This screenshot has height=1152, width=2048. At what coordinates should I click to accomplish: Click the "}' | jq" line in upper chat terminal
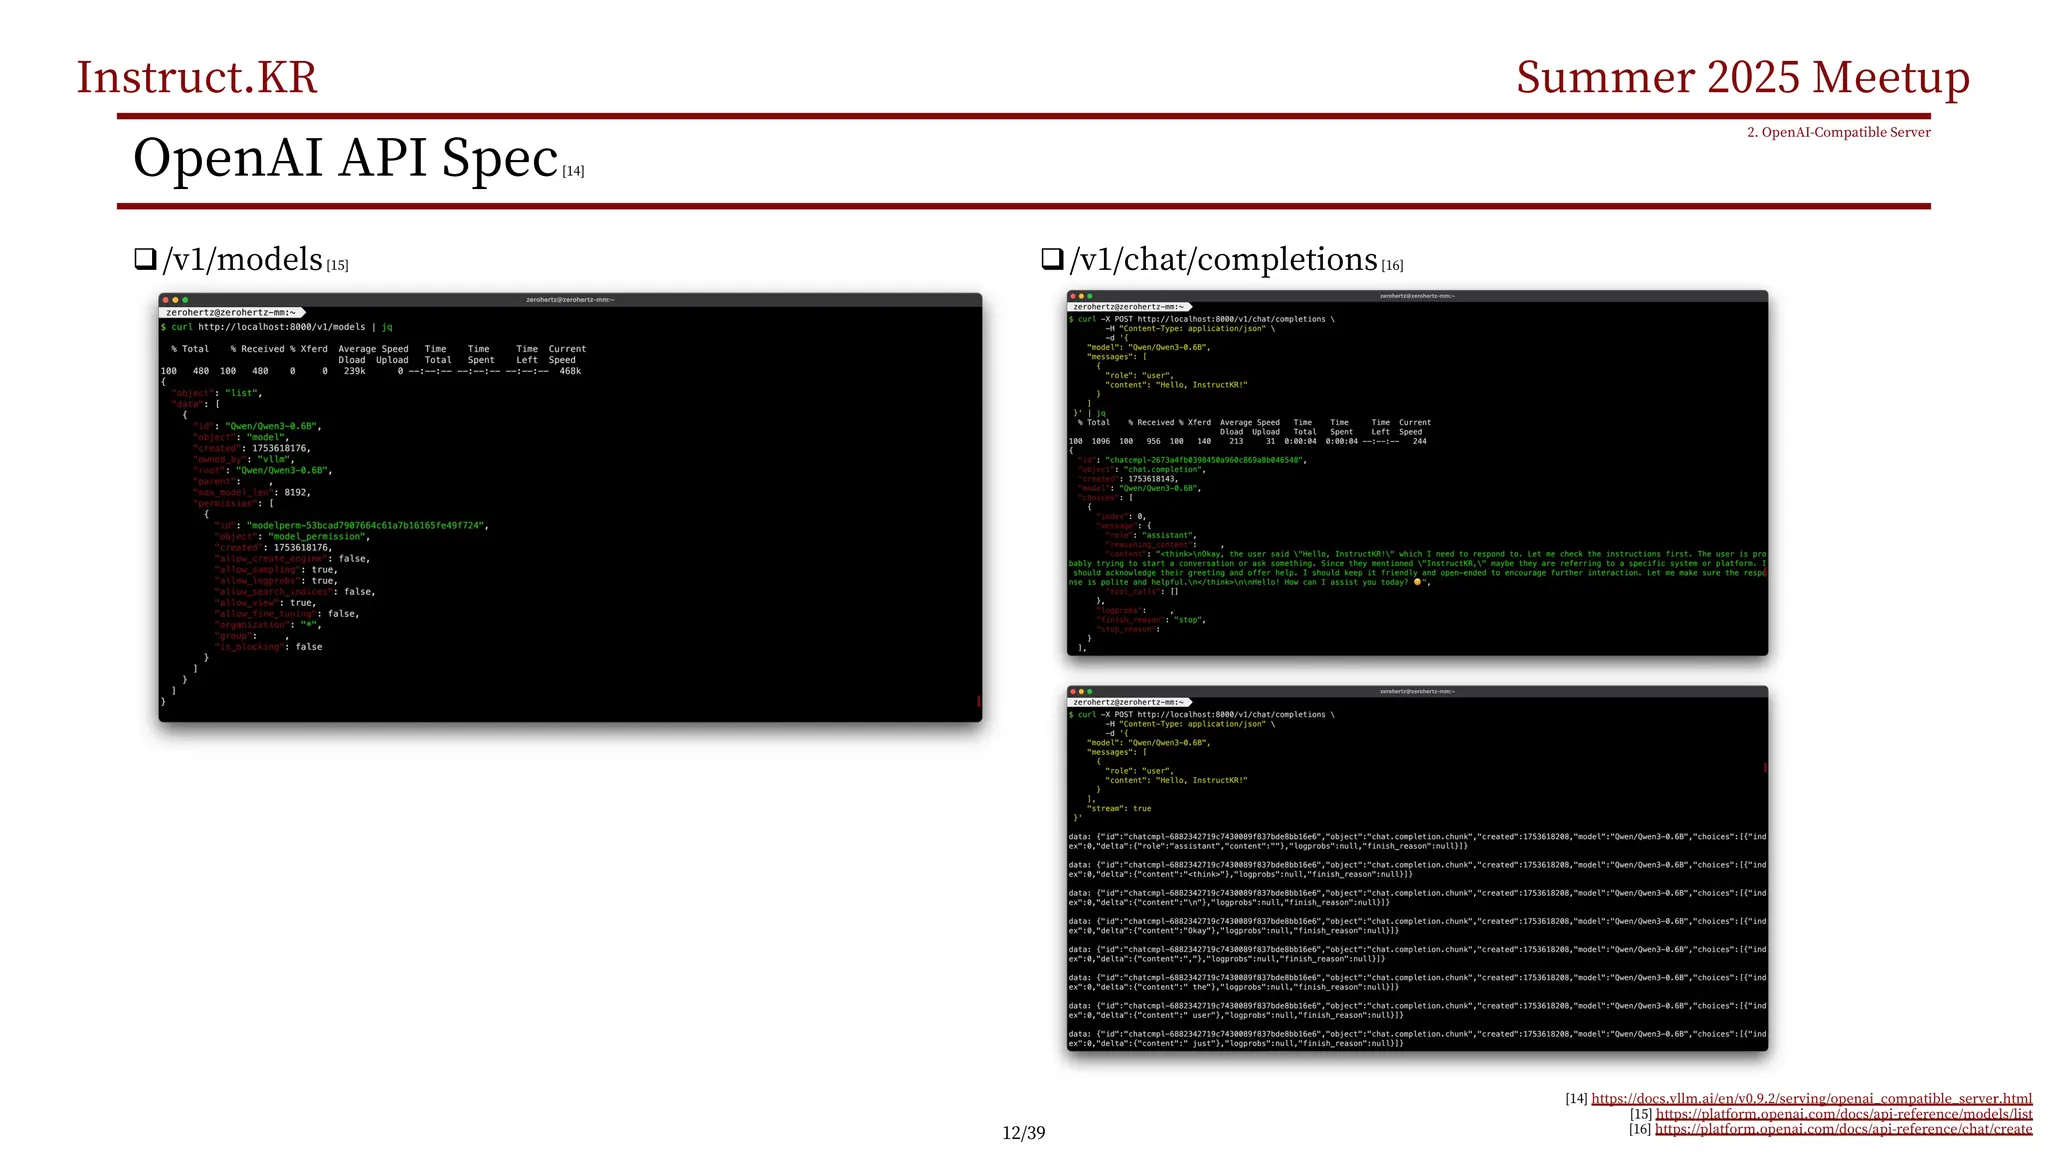[1089, 412]
